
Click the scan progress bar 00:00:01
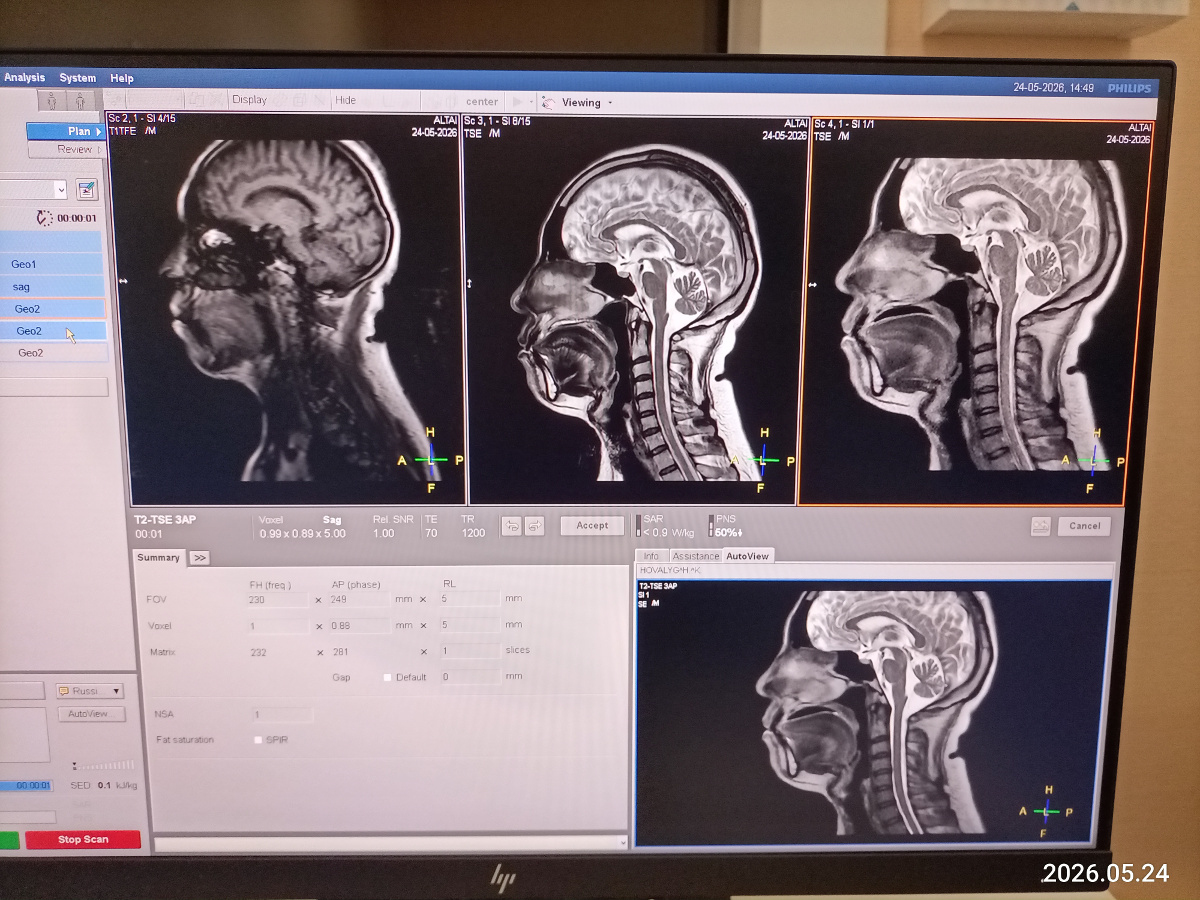26,786
